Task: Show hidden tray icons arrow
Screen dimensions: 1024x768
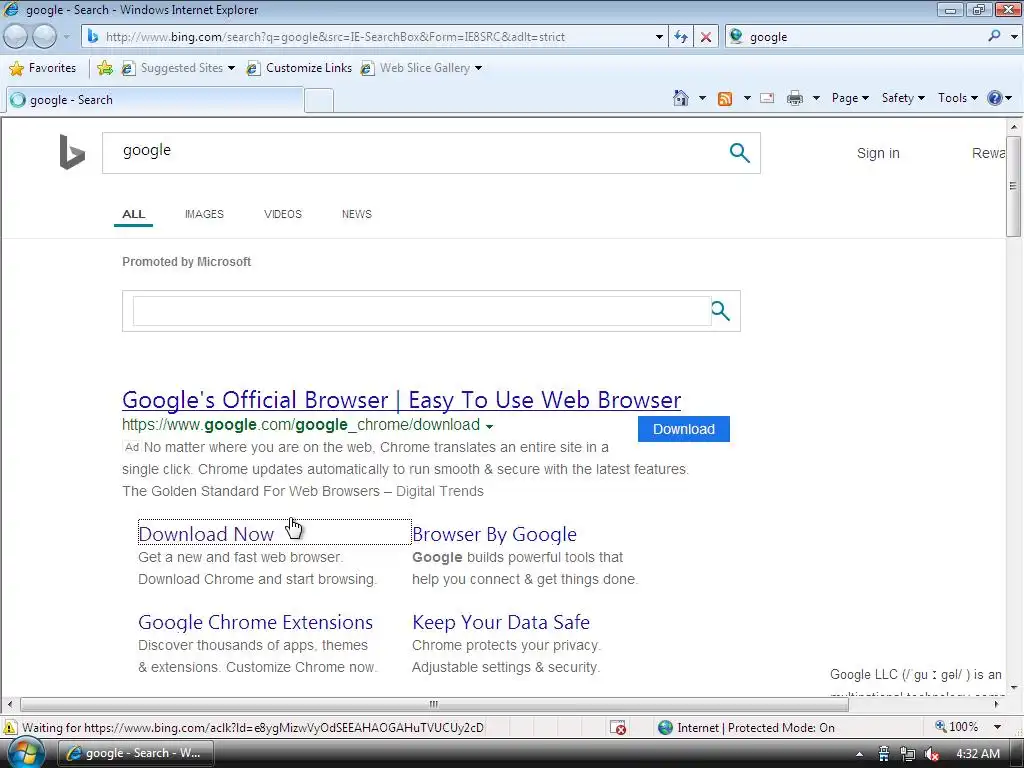Action: (859, 754)
